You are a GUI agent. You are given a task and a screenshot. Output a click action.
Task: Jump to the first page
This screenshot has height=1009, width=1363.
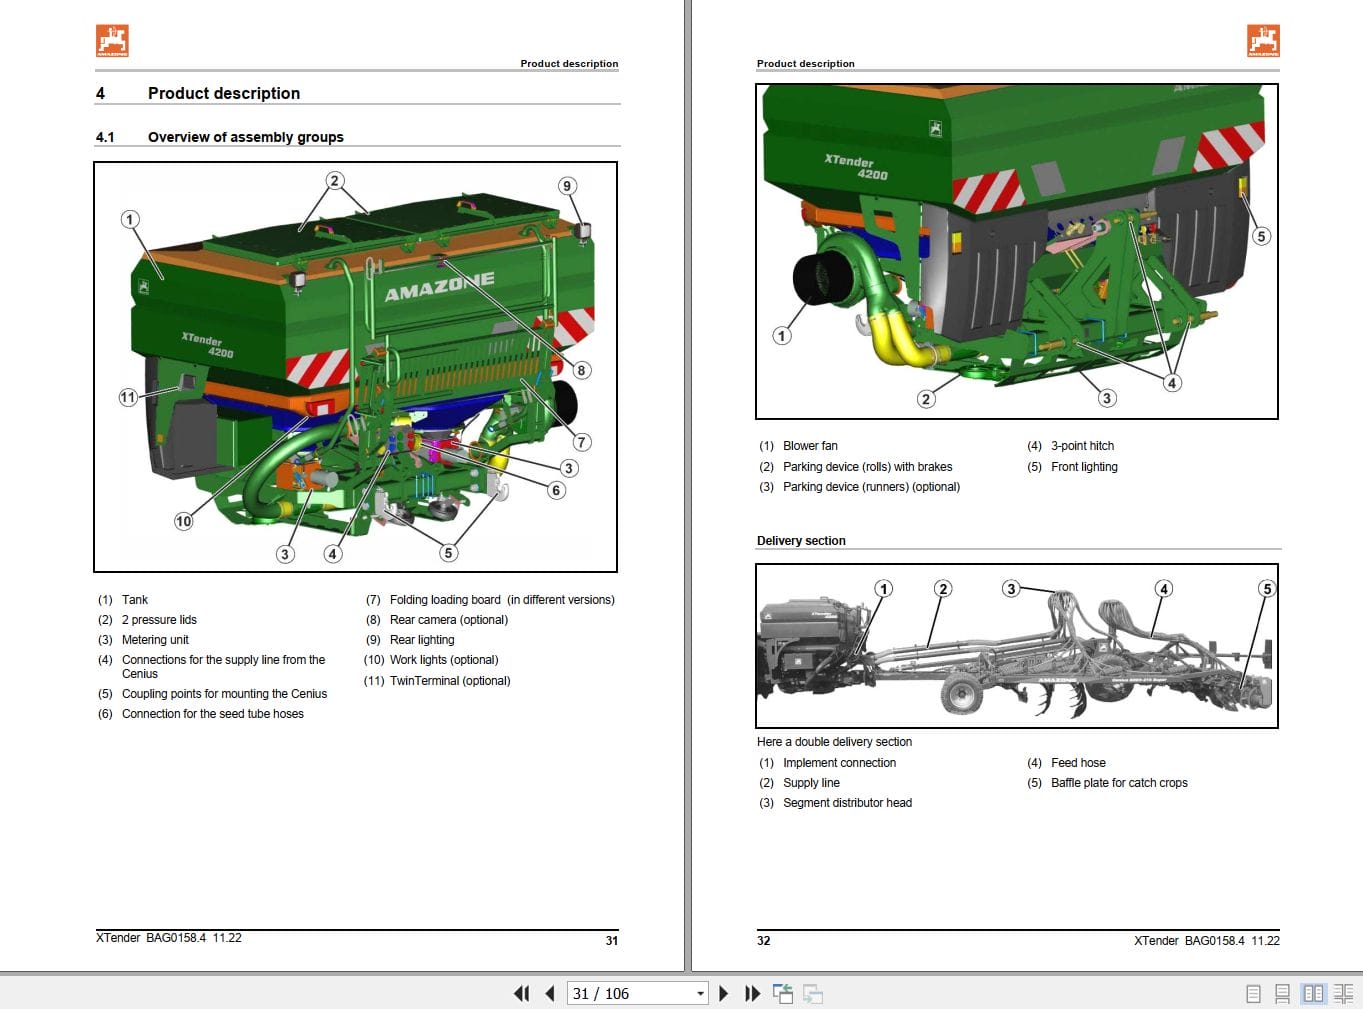521,993
